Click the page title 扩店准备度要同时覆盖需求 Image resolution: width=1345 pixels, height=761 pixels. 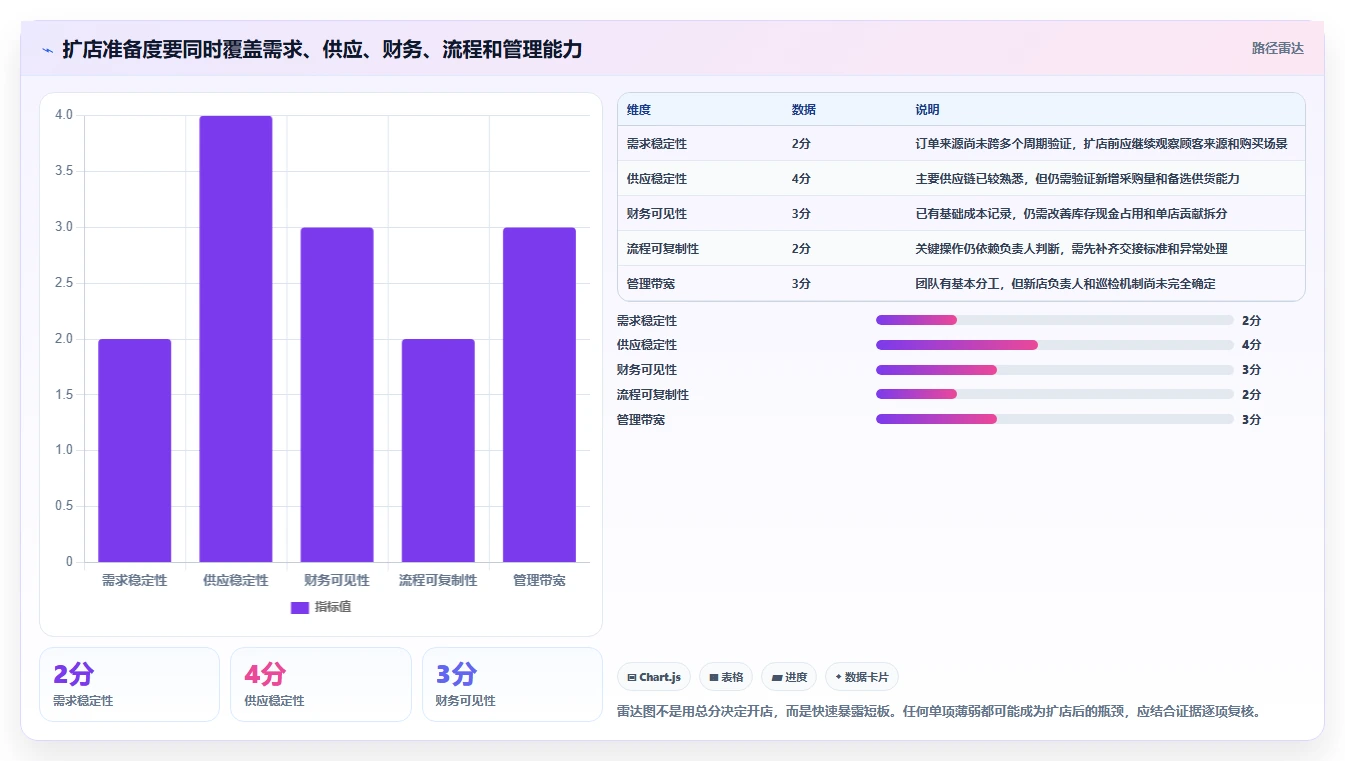(322, 49)
